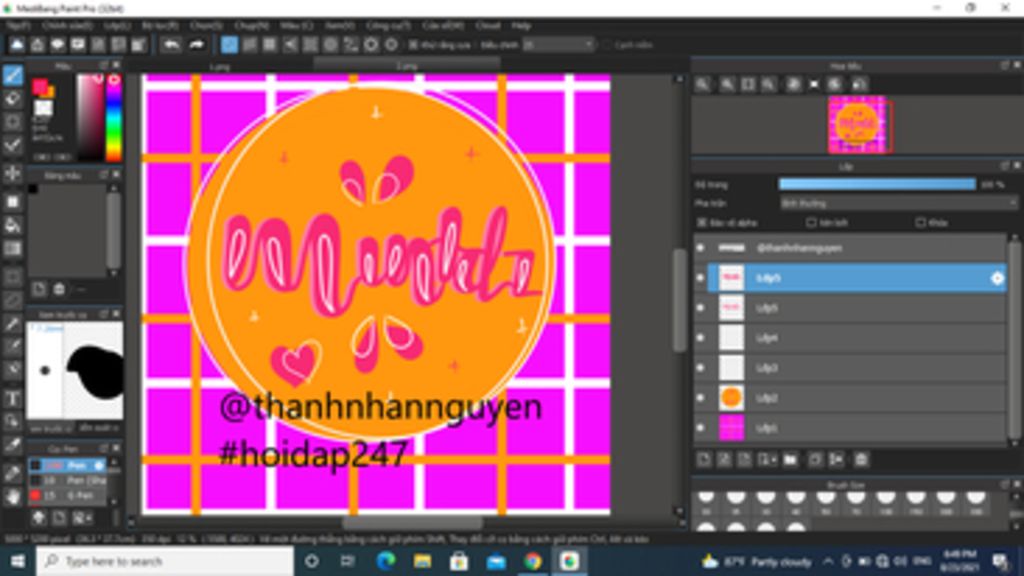Hide the Lớp4 layer
The height and width of the screenshot is (576, 1024).
pyautogui.click(x=701, y=338)
